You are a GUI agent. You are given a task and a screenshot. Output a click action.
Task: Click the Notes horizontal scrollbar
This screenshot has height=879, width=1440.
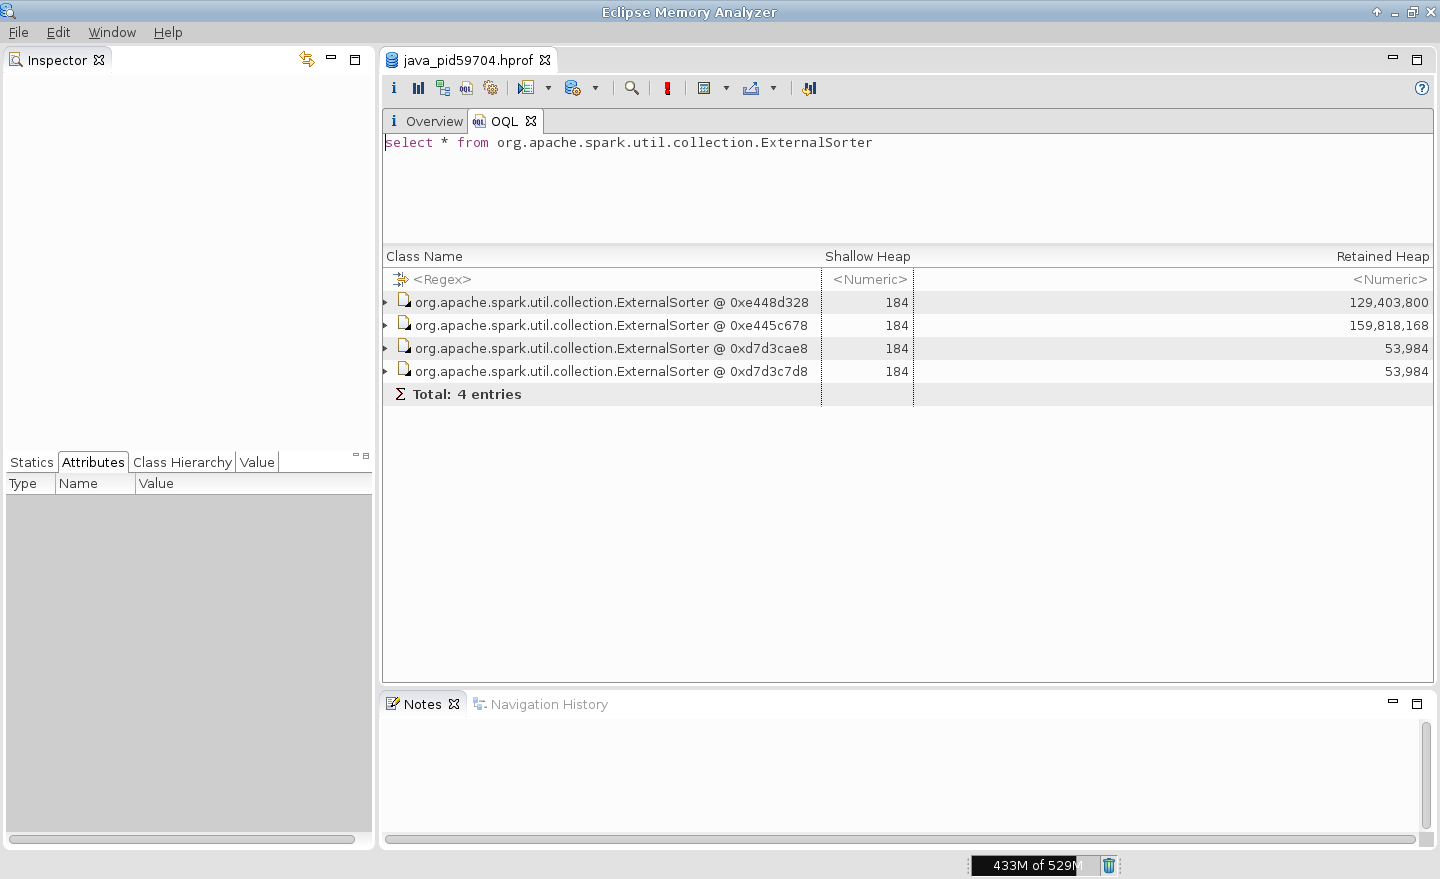click(x=900, y=839)
